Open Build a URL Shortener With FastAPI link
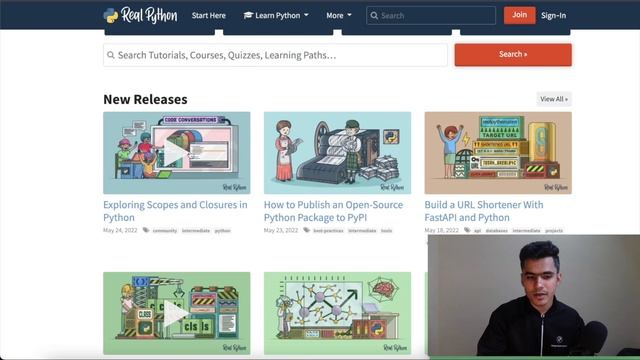Viewport: 640px width, 360px height. (484, 211)
